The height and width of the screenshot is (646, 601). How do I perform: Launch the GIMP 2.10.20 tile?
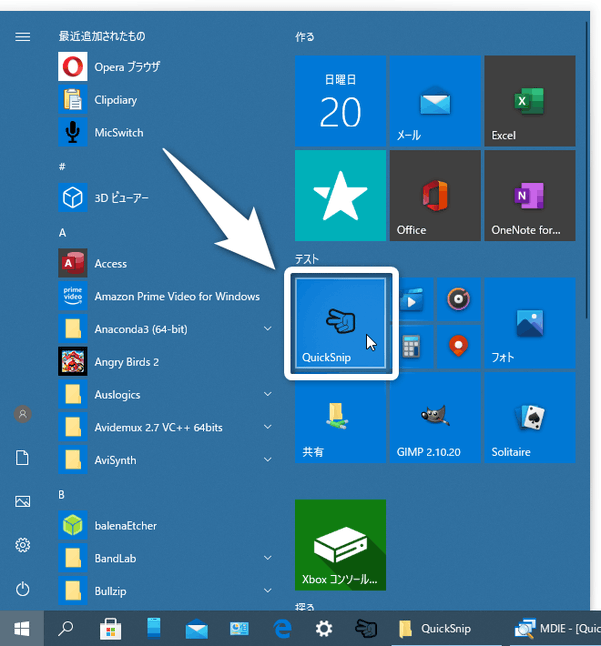[x=435, y=417]
